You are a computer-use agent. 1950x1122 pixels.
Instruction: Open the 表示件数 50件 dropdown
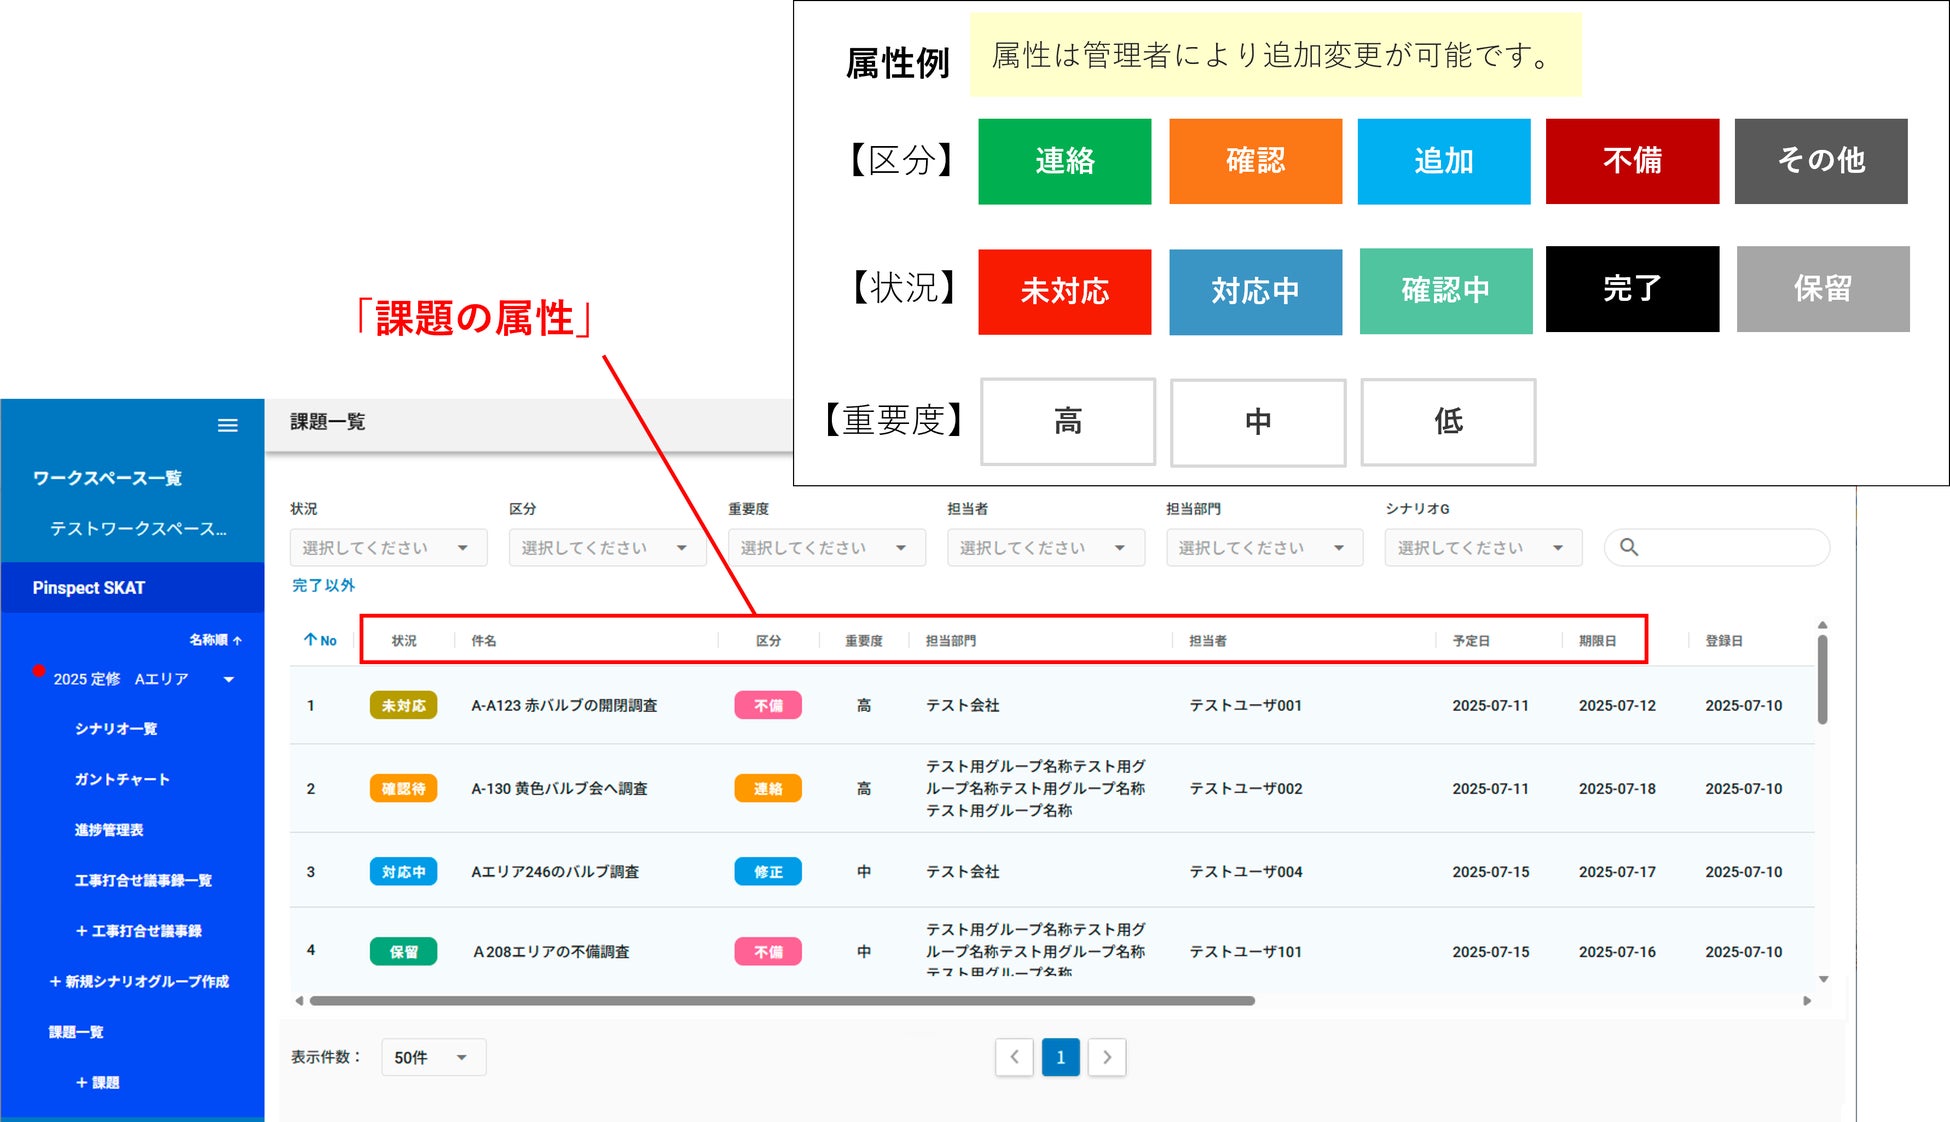[433, 1057]
